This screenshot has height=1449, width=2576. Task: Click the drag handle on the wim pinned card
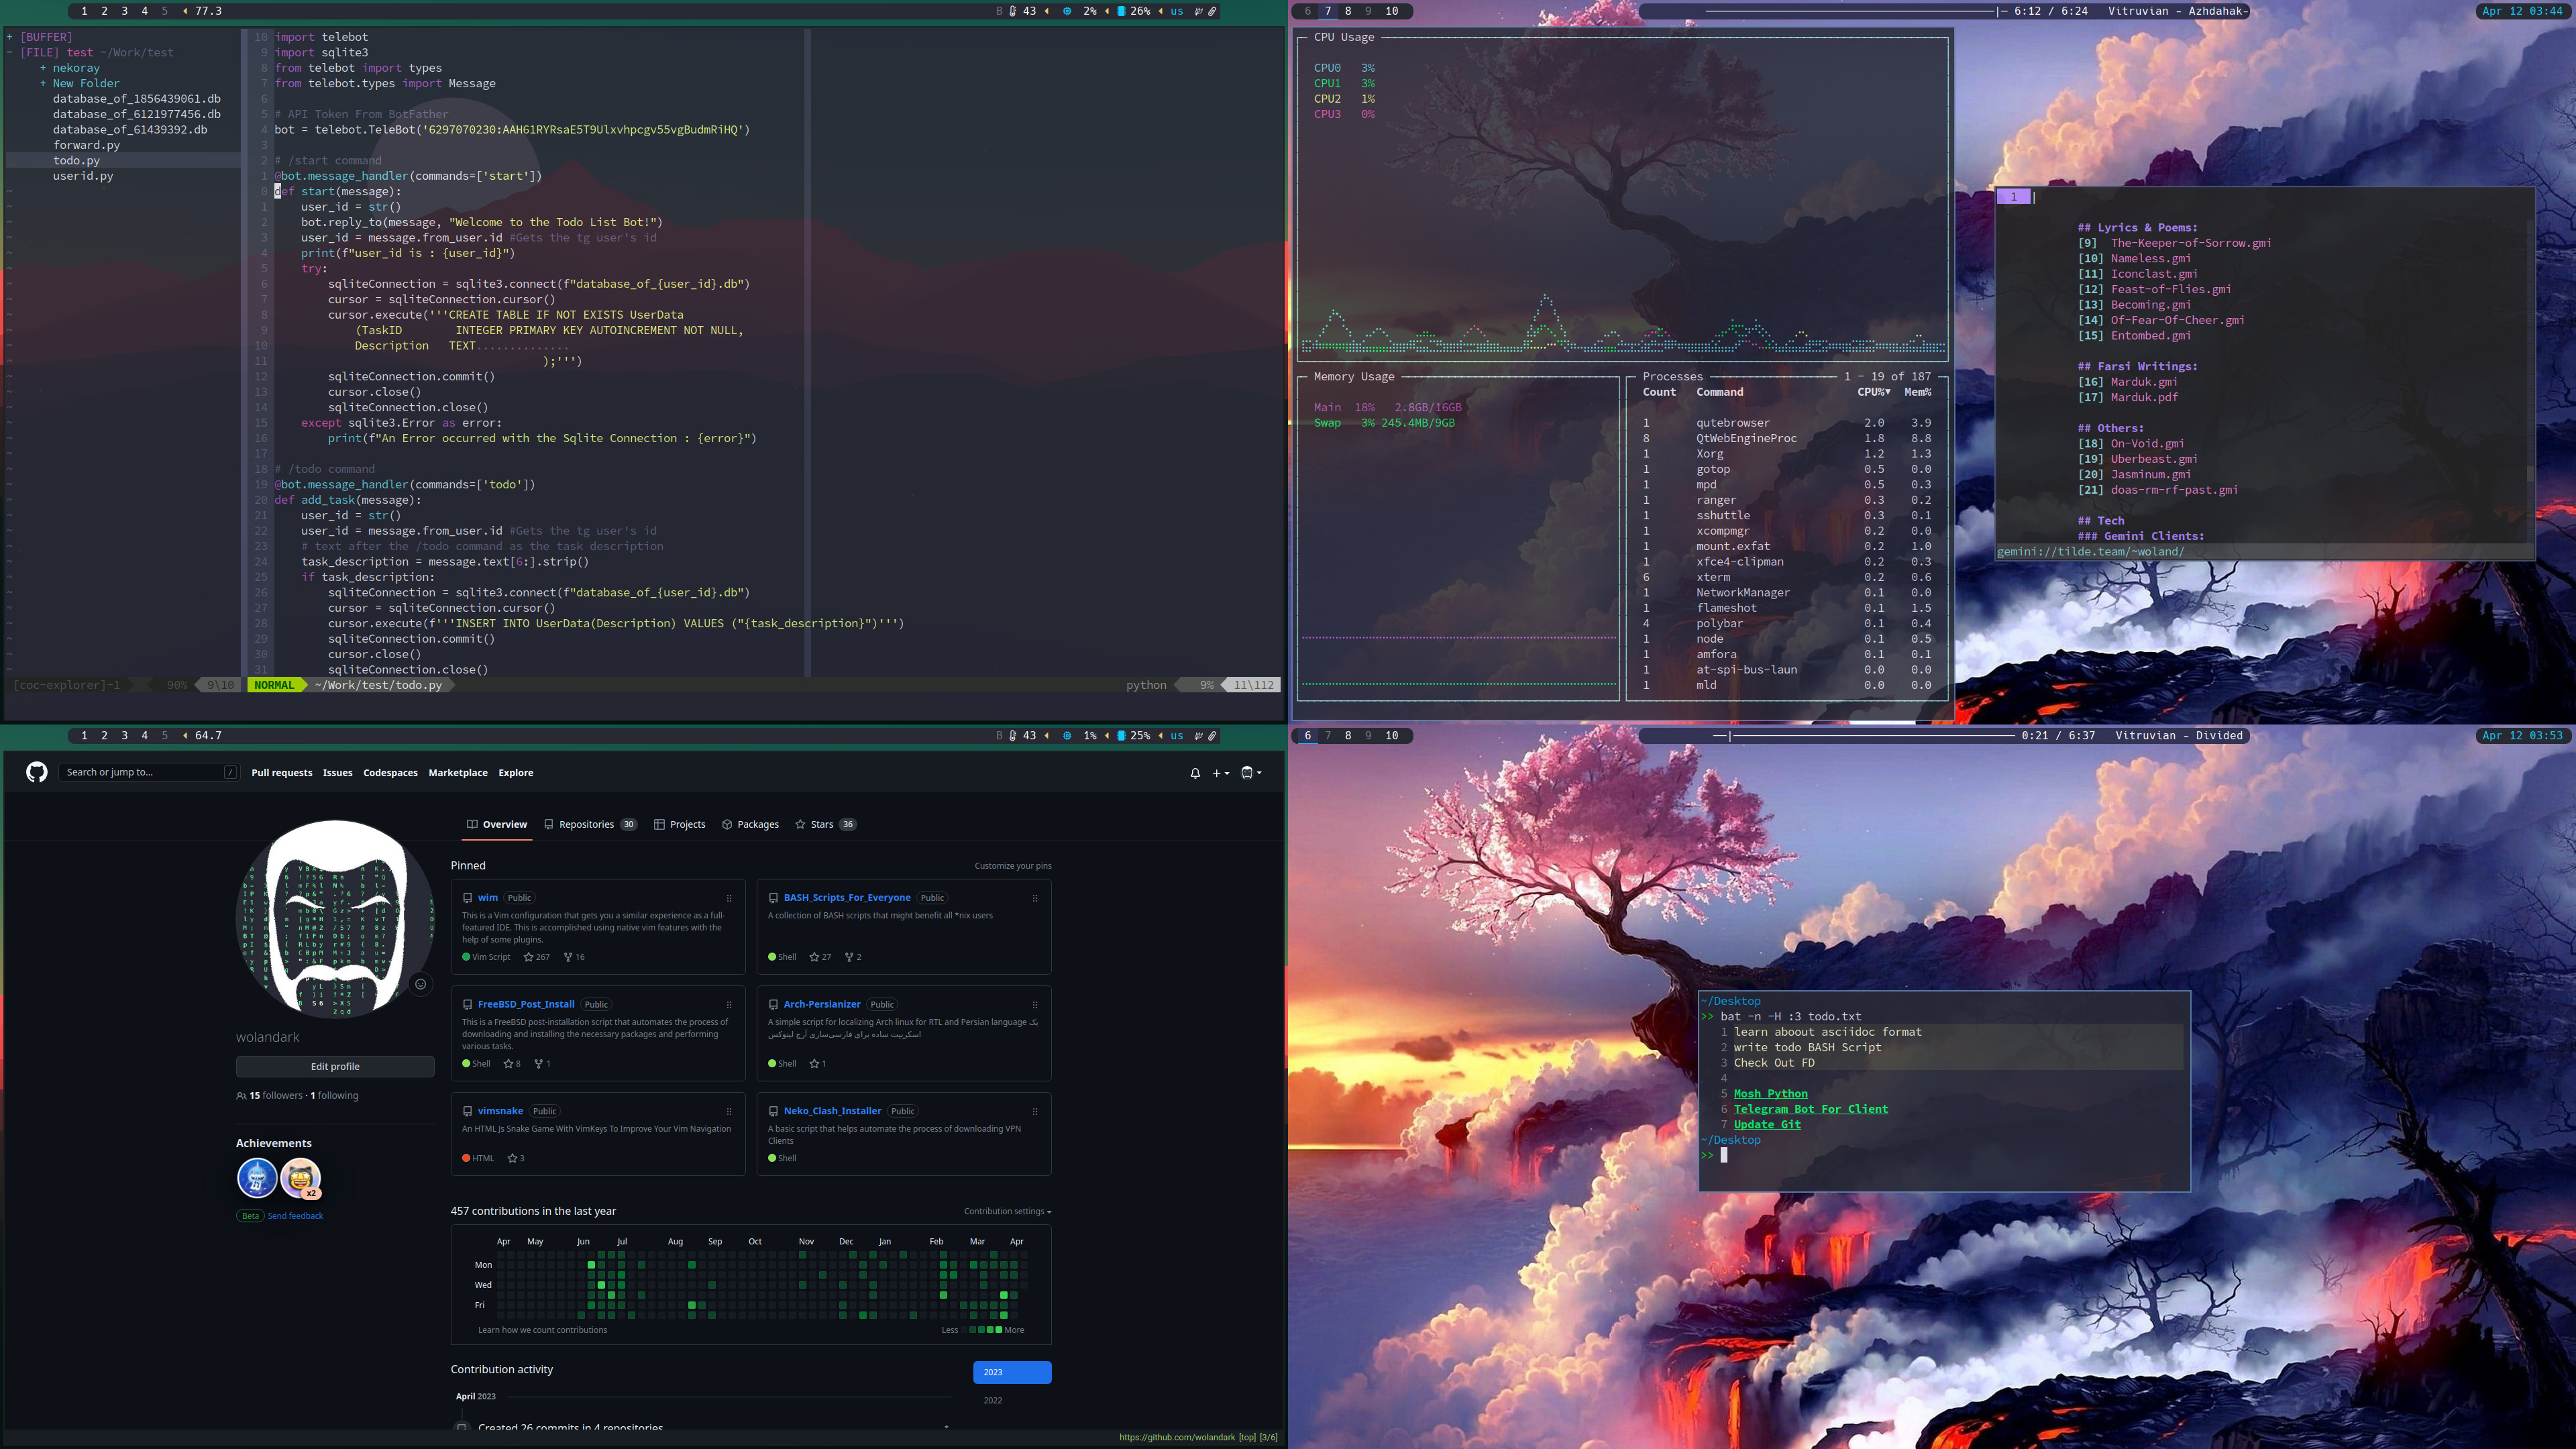pos(728,898)
